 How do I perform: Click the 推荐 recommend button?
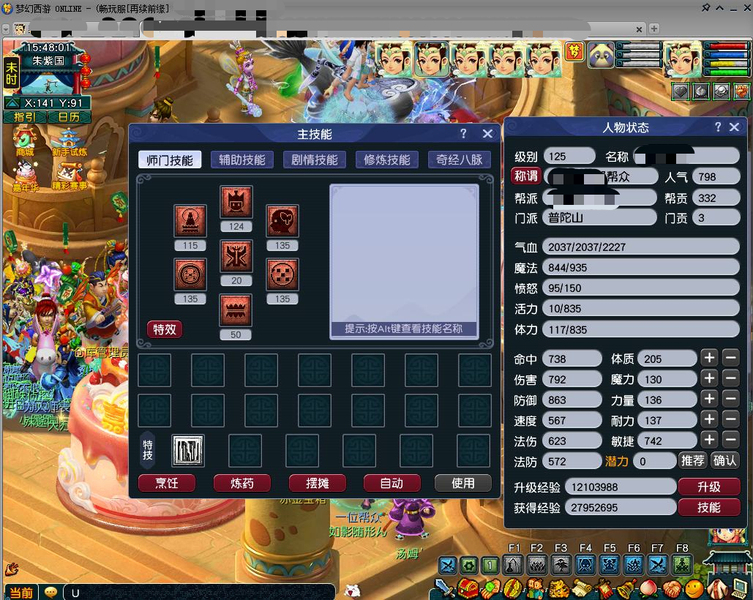[x=692, y=461]
